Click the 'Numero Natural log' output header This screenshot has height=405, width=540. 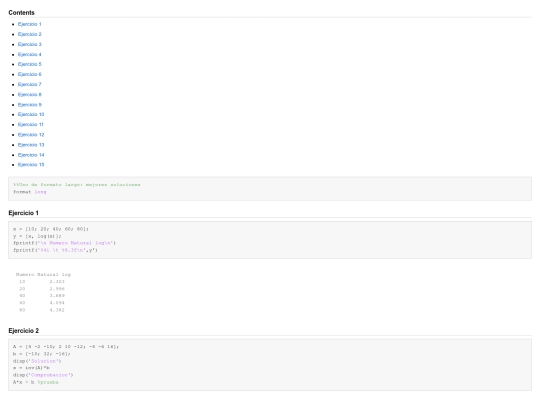(43, 274)
